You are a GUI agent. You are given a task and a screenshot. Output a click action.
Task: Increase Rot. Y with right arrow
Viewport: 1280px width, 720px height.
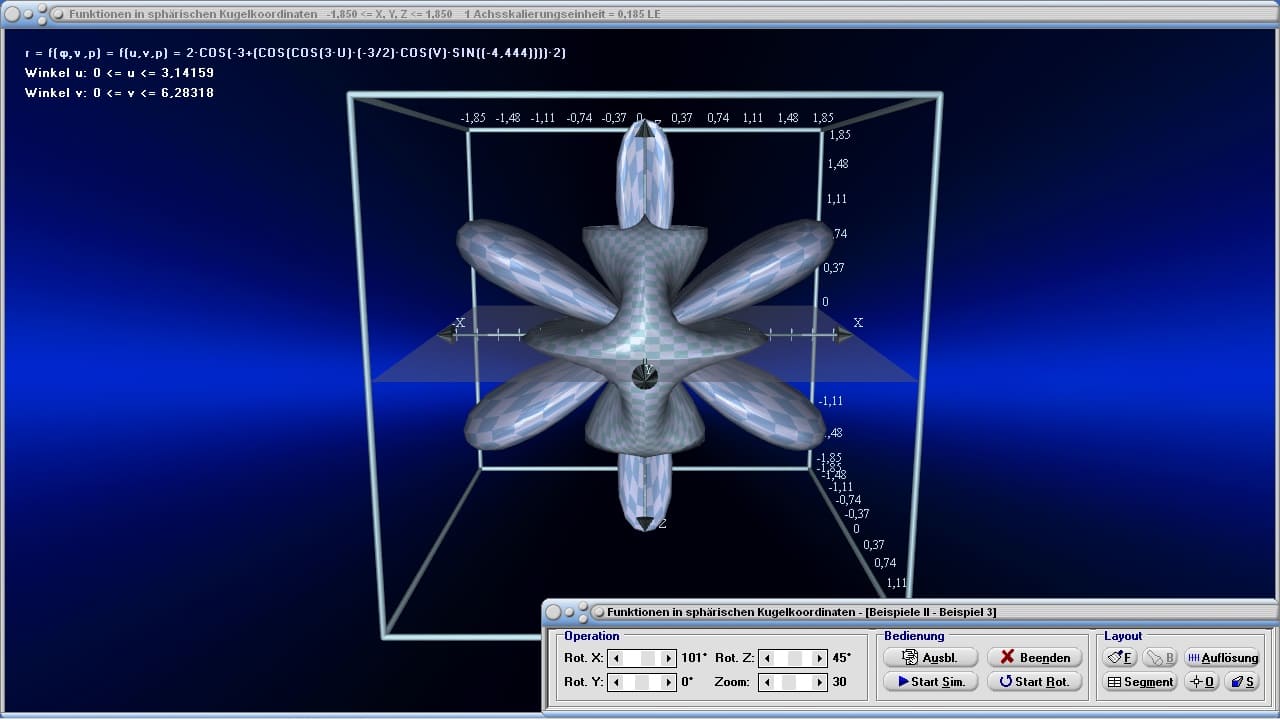(669, 682)
